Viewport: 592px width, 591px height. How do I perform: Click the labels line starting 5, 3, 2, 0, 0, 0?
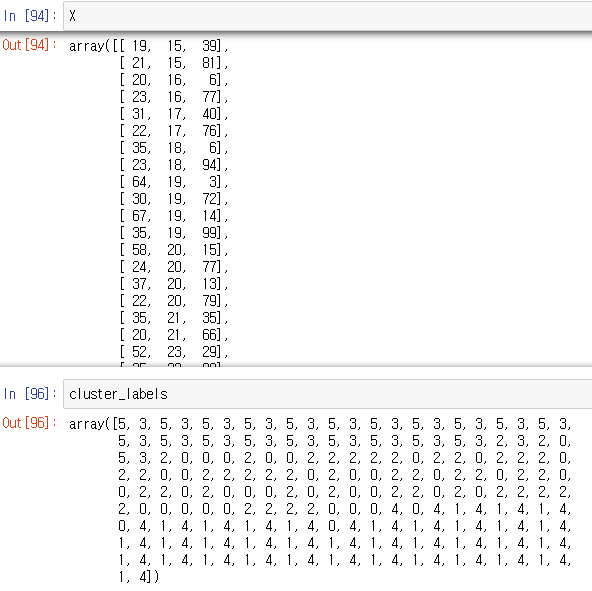[x=344, y=458]
